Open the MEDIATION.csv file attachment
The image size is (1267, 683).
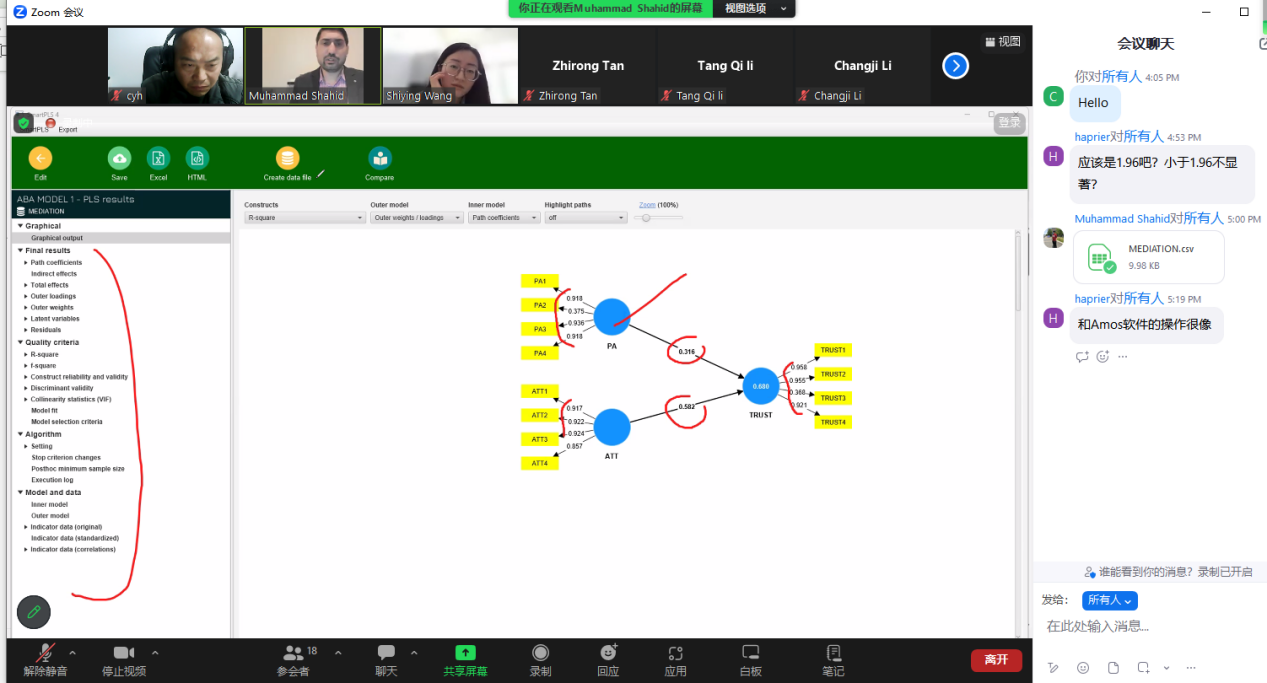[x=1148, y=257]
